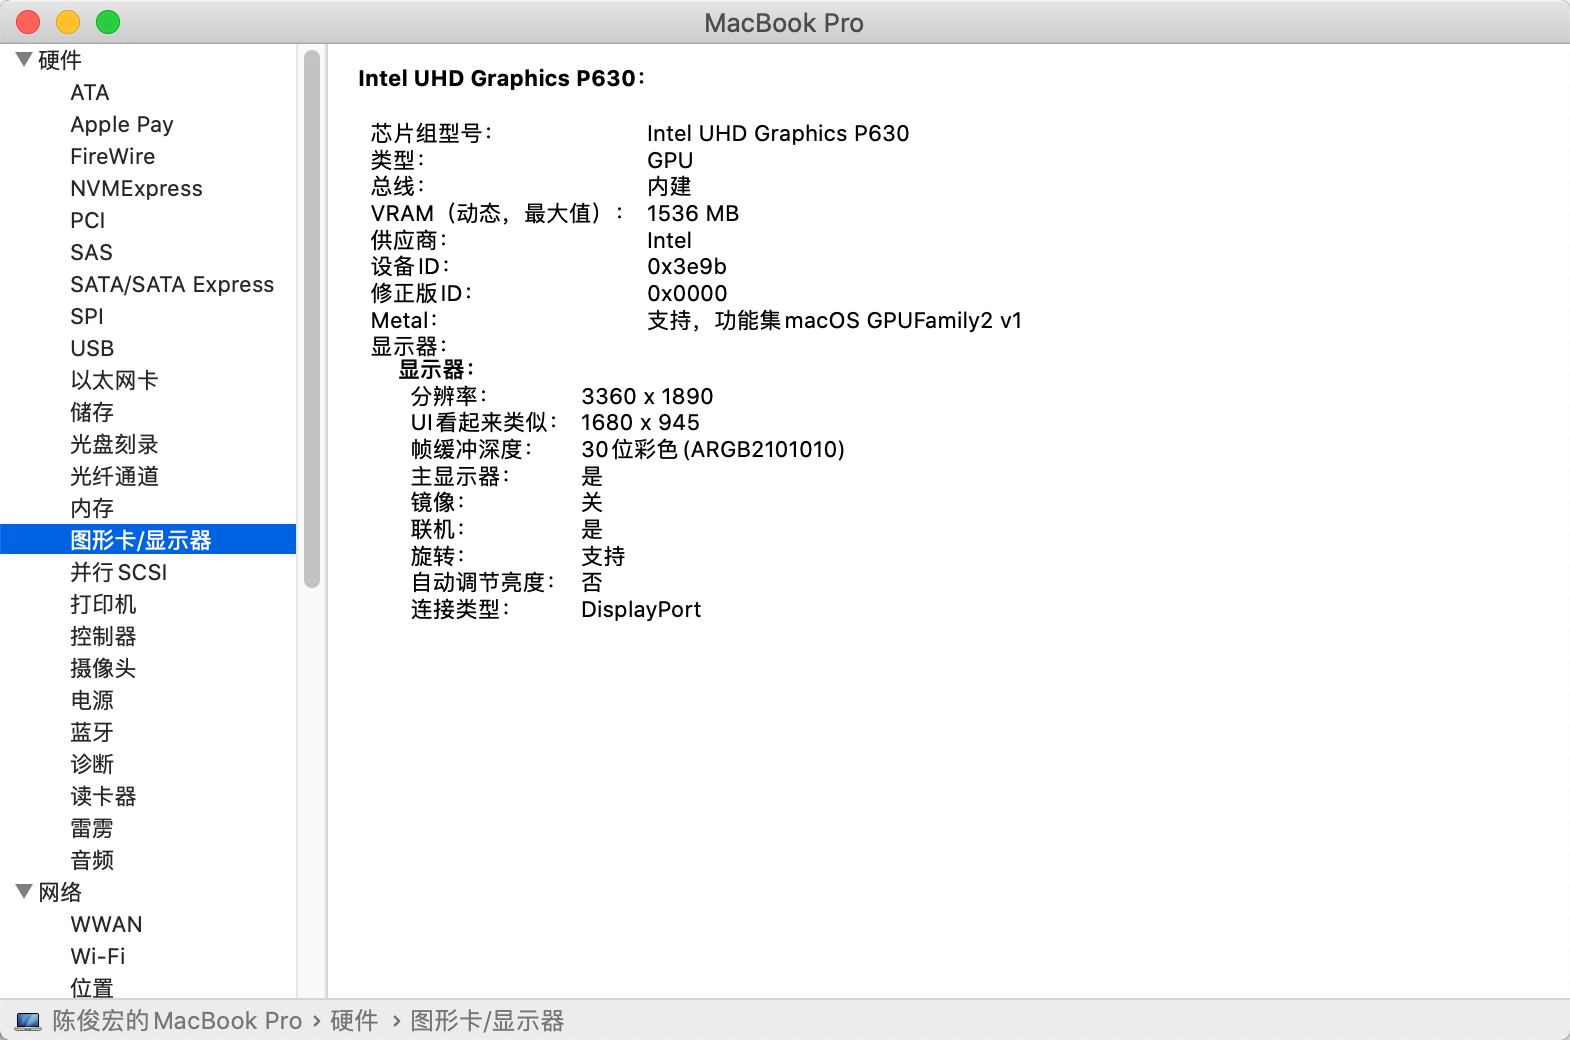Viewport: 1570px width, 1040px height.
Task: Click the Metal support value text
Action: [835, 321]
